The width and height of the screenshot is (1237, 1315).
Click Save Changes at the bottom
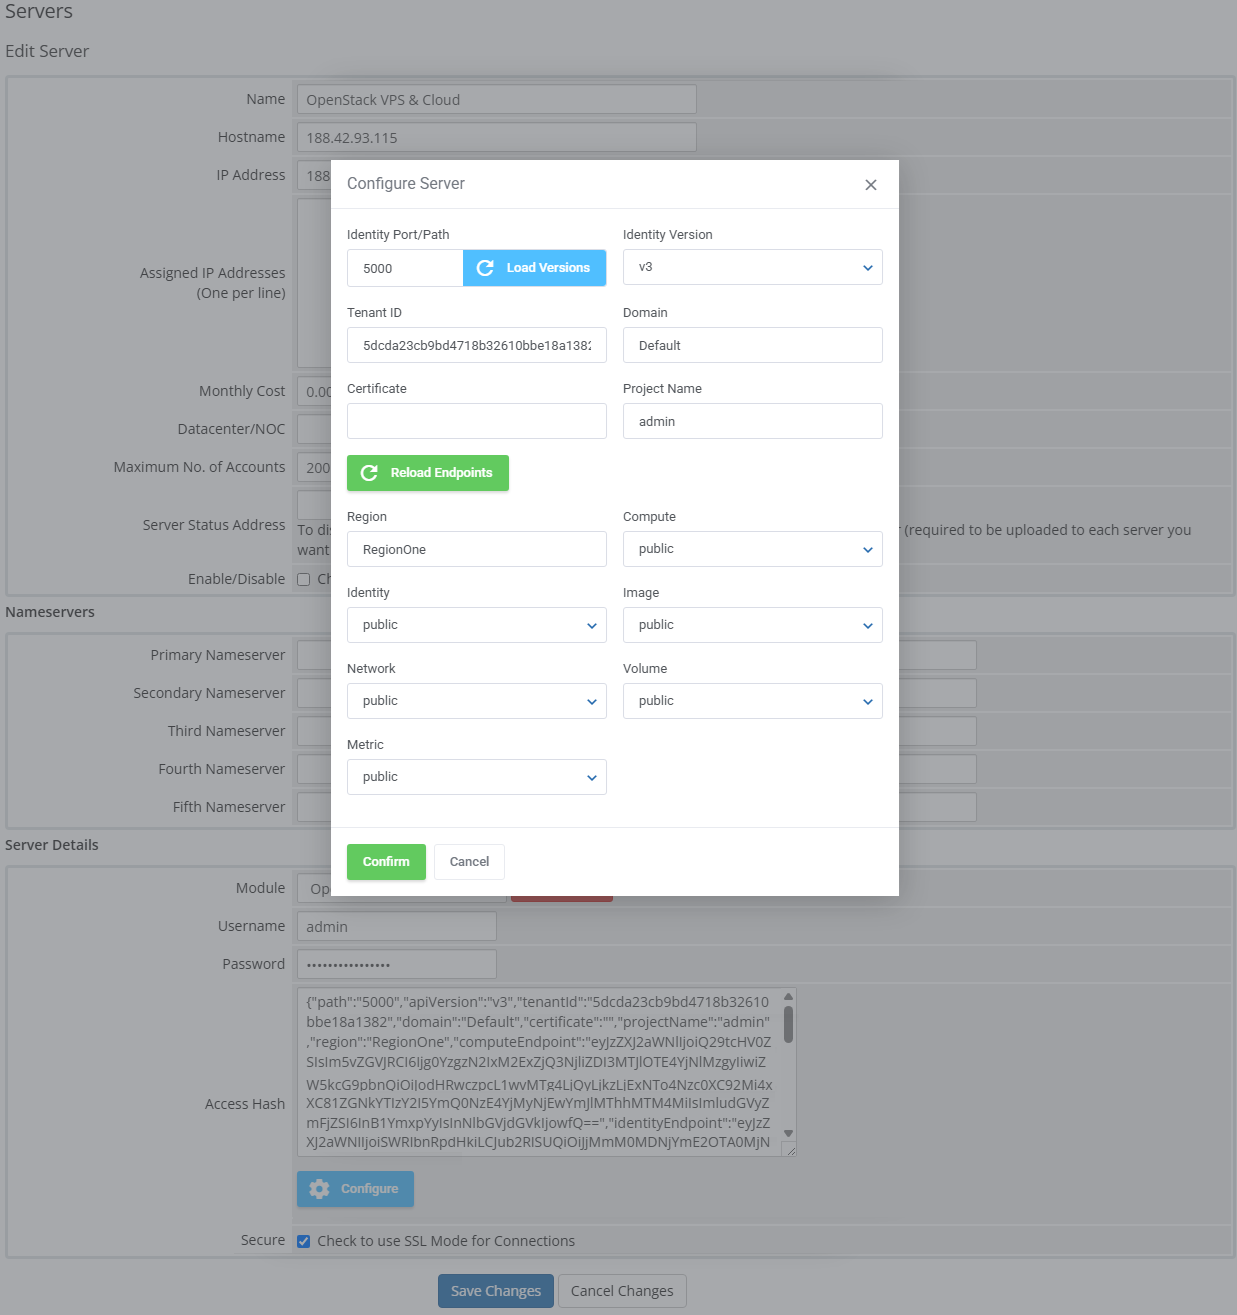495,1290
